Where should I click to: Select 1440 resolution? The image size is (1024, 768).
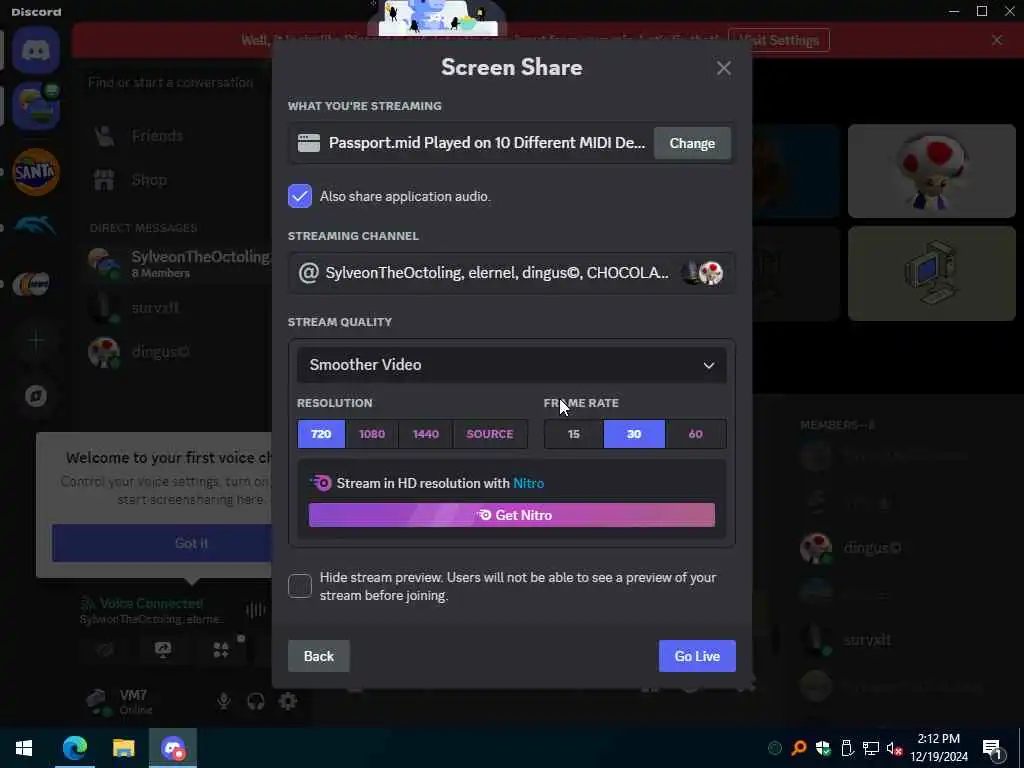(x=425, y=434)
